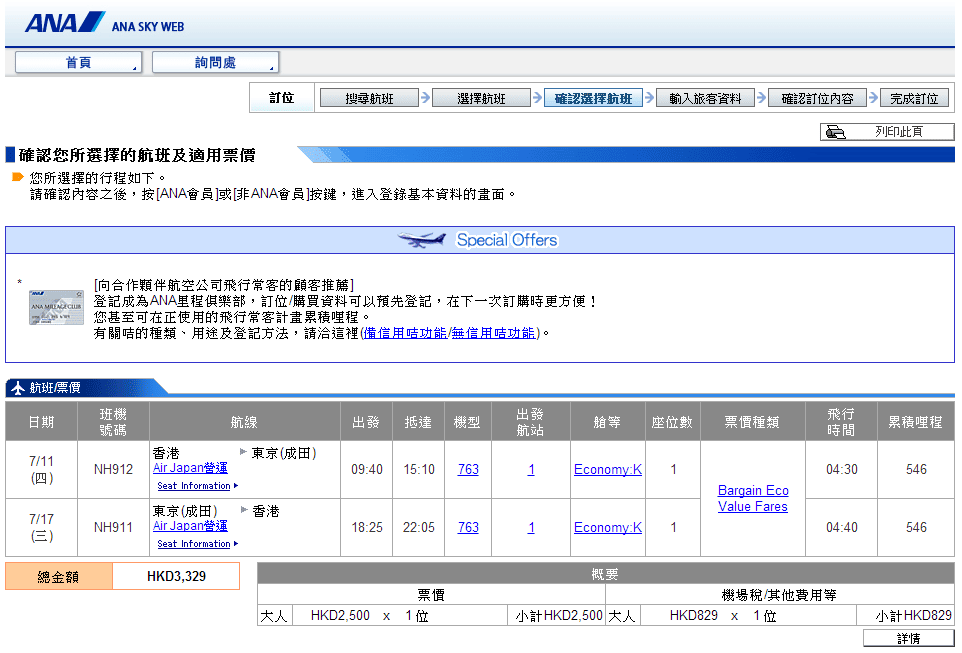
Task: Open the 備信用咭功能 link
Action: [x=404, y=333]
